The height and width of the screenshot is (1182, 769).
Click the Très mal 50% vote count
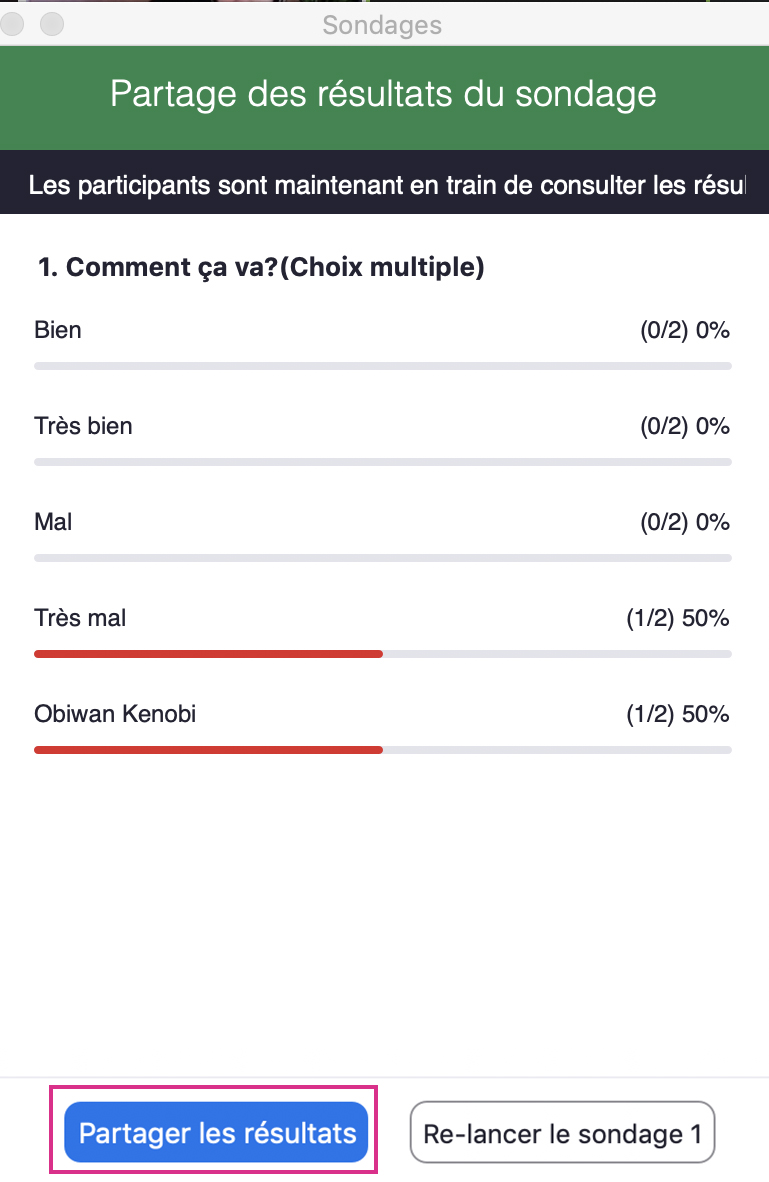[x=677, y=618]
